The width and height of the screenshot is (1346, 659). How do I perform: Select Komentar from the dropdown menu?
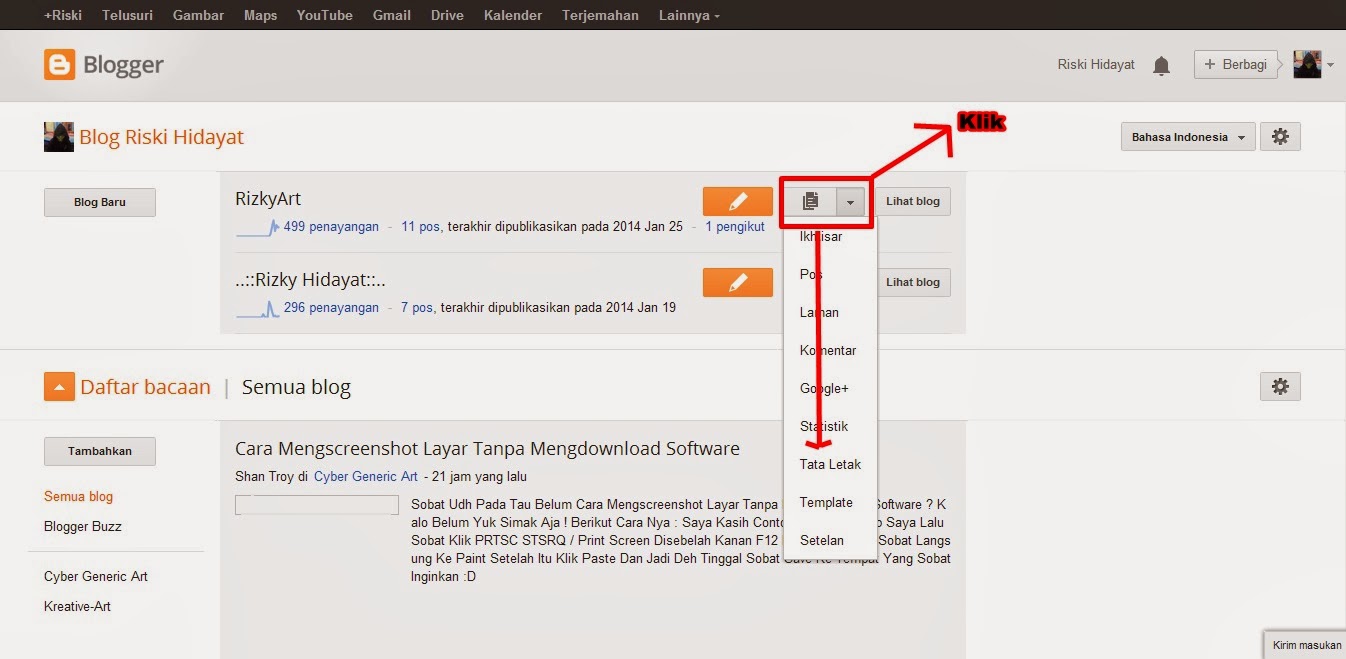(x=830, y=351)
